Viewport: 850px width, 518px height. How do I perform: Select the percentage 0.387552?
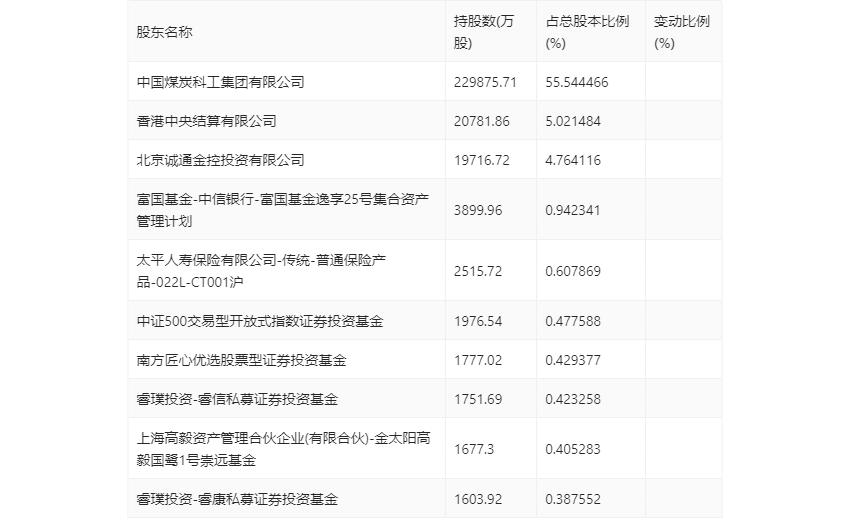(573, 499)
